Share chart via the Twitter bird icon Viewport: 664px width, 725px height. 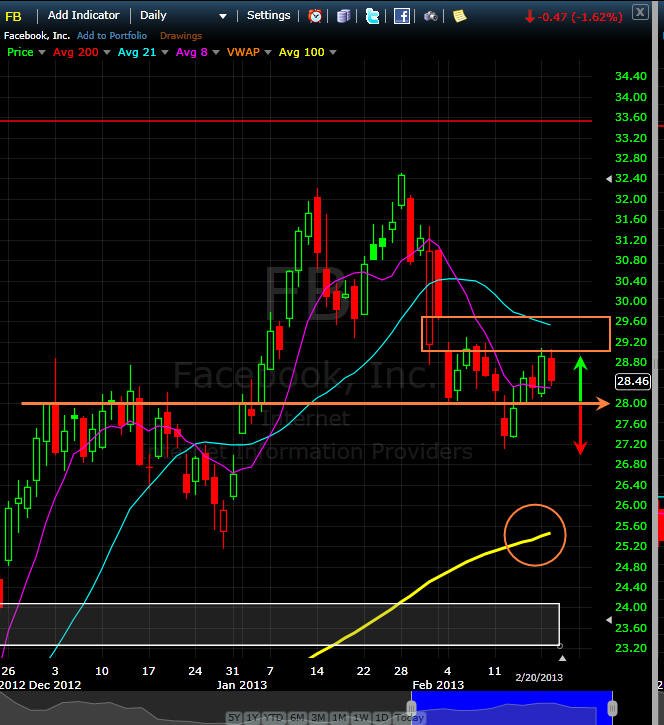[372, 16]
